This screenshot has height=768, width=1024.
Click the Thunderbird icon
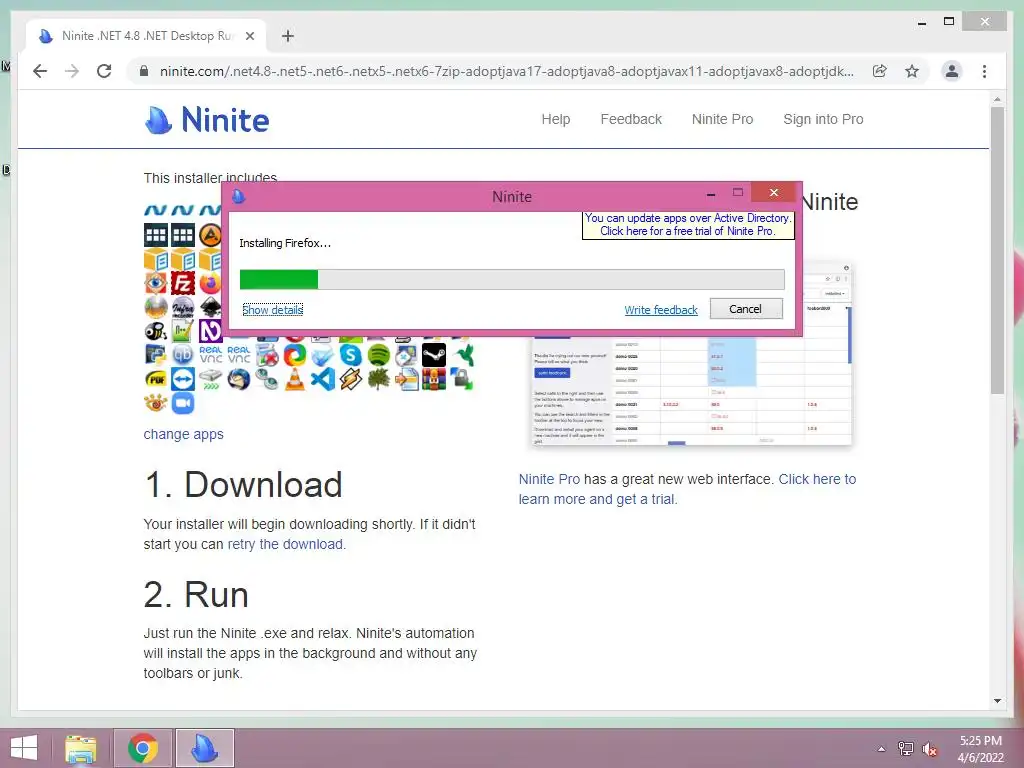point(238,379)
